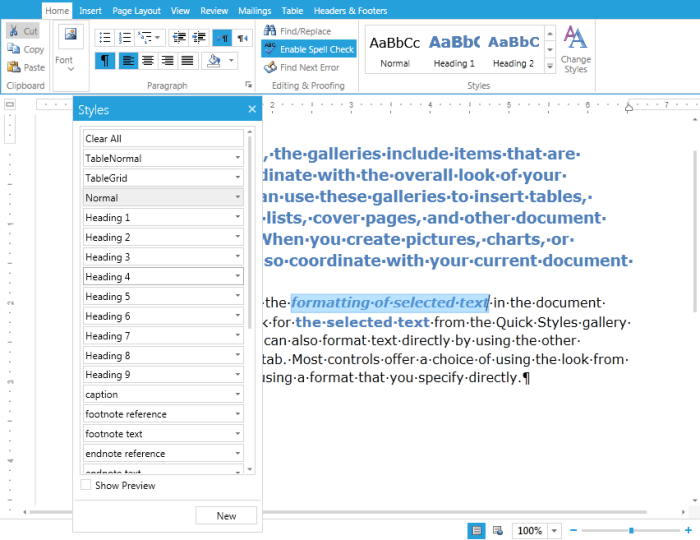The image size is (700, 540).
Task: Click the Copy icon in Clipboard
Action: (x=13, y=49)
